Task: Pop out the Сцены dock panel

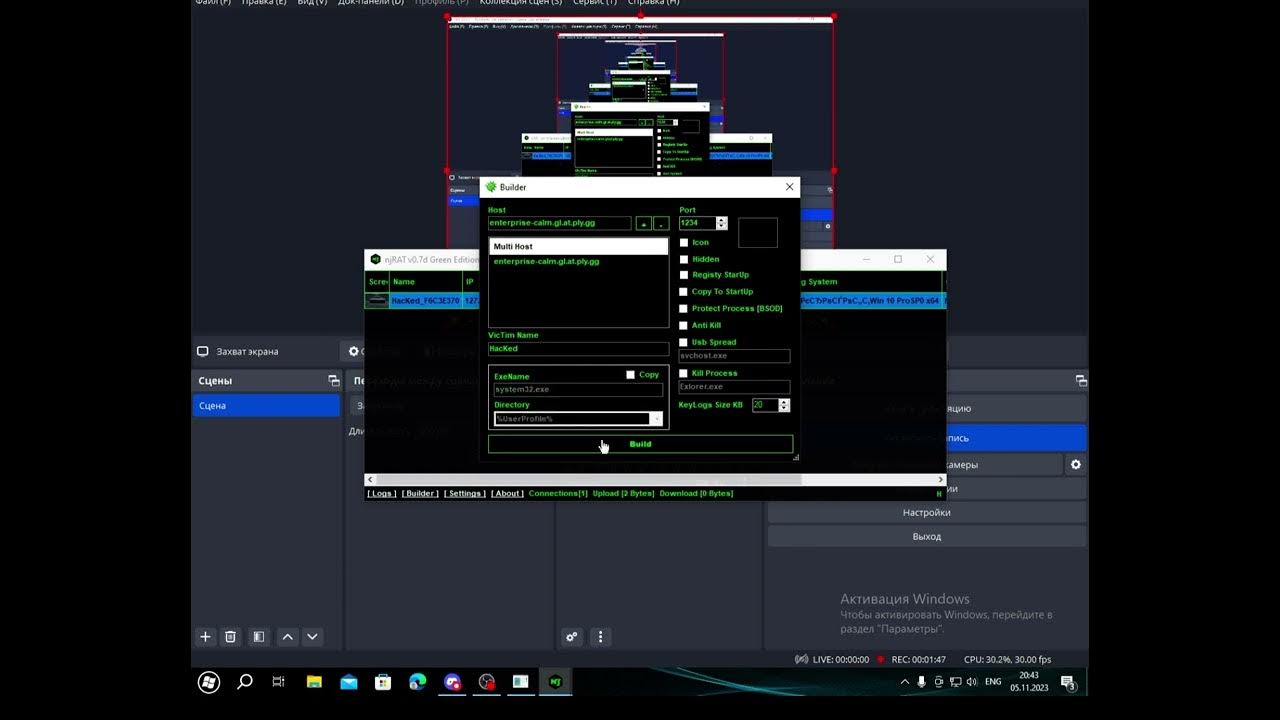Action: tap(334, 381)
